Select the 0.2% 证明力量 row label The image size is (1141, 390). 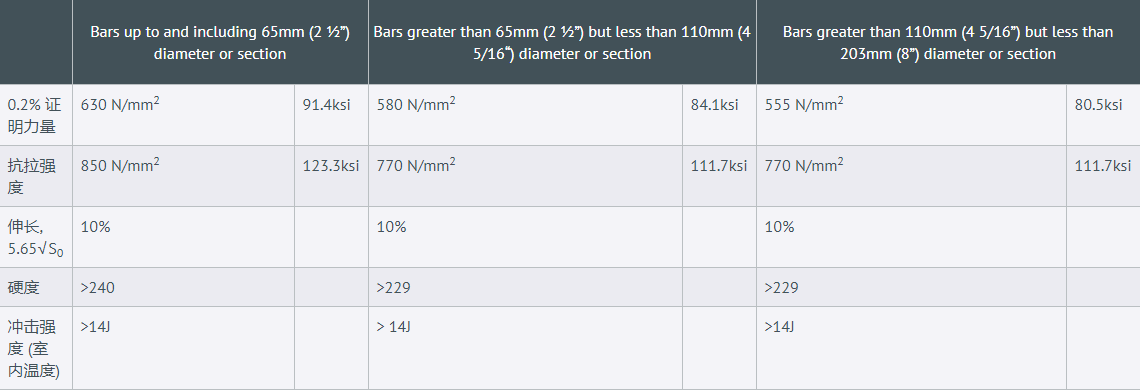pyautogui.click(x=36, y=115)
